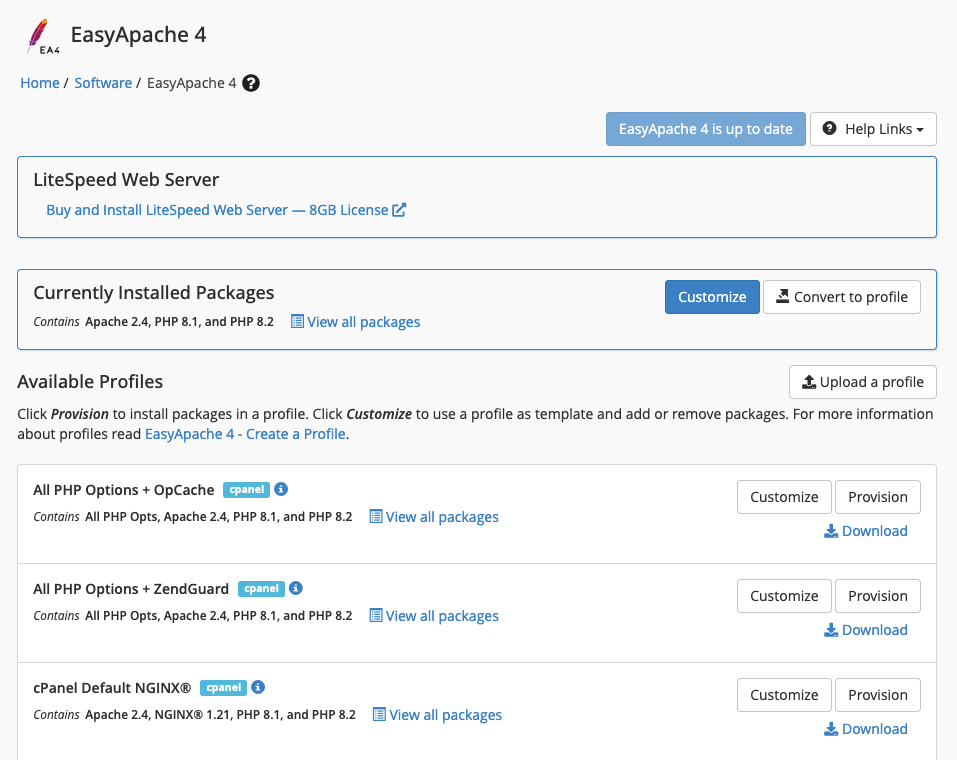This screenshot has height=760, width=957.
Task: Provision the All PHP Options + ZendGuard profile
Action: [x=878, y=596]
